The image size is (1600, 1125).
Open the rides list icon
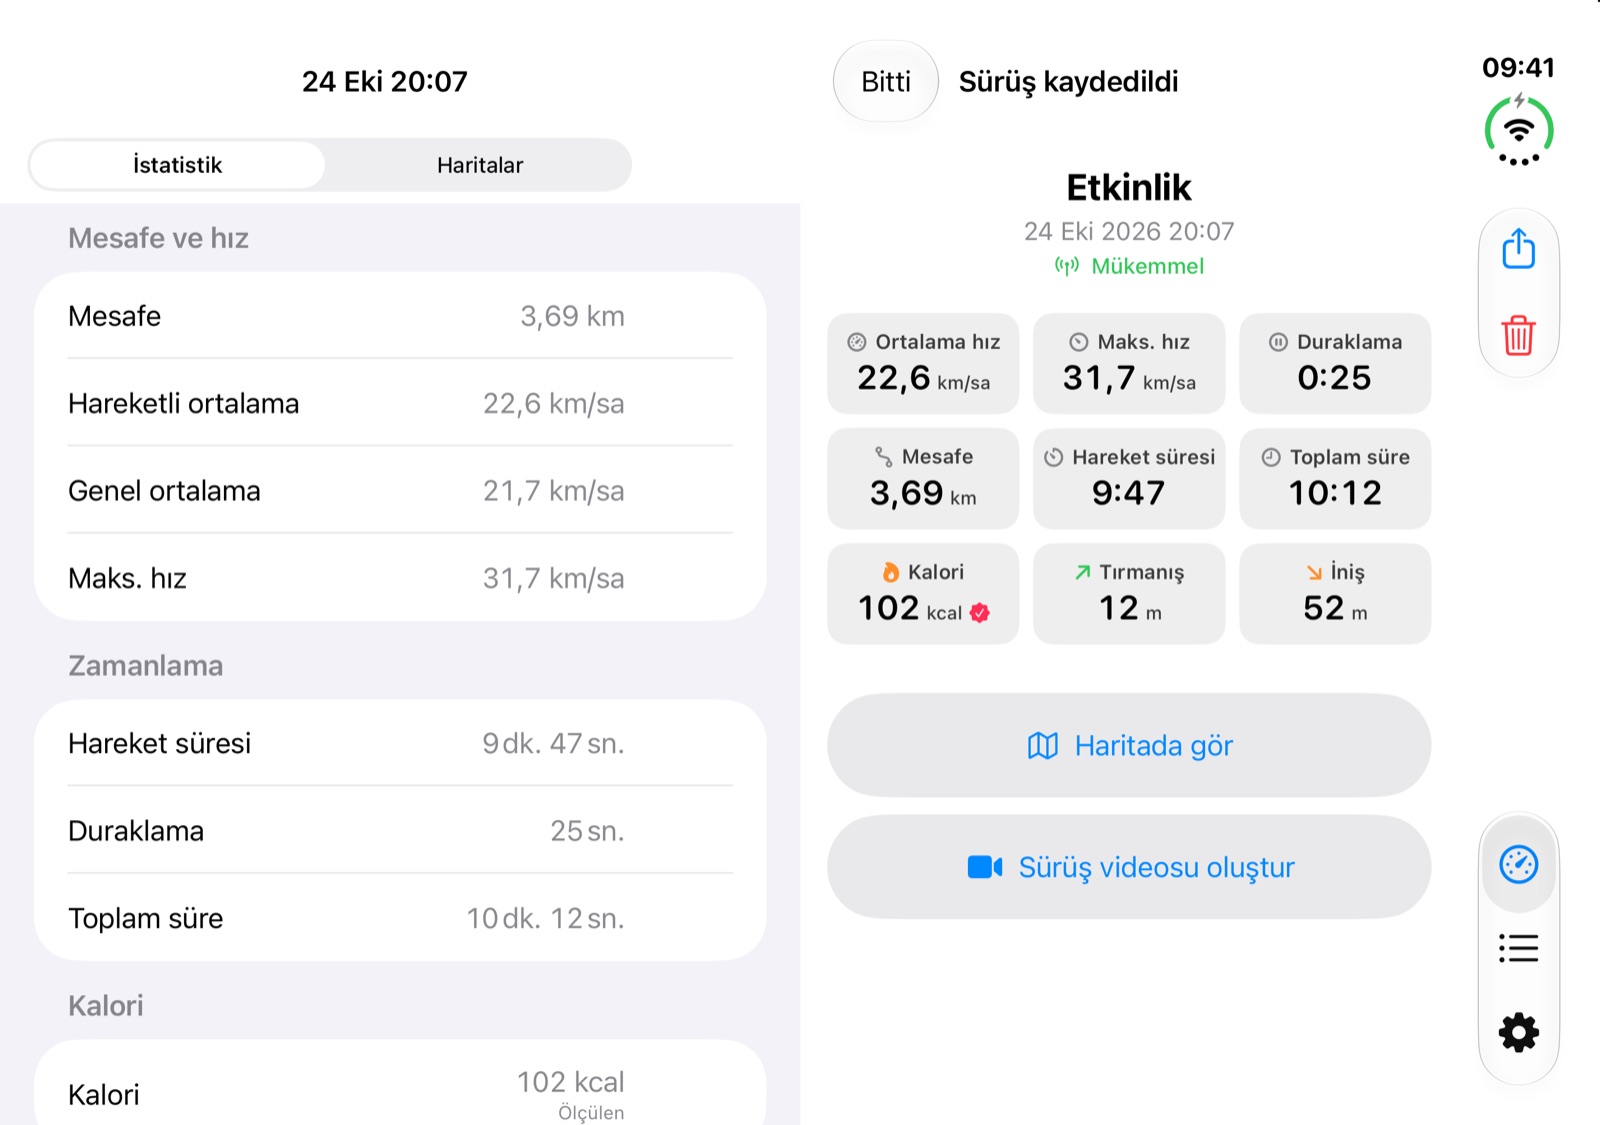point(1518,948)
